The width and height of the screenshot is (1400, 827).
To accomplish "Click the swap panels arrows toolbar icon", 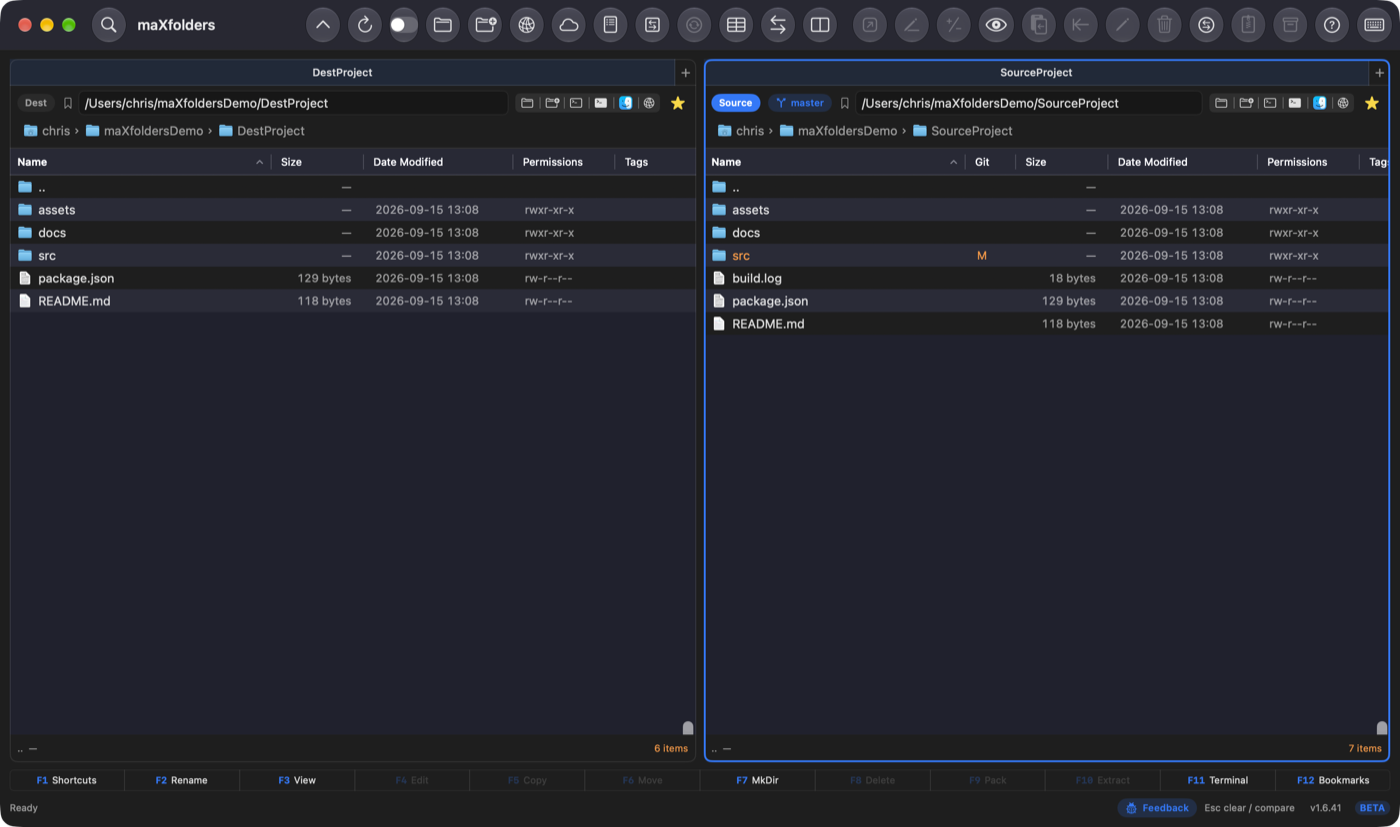I will pos(778,25).
